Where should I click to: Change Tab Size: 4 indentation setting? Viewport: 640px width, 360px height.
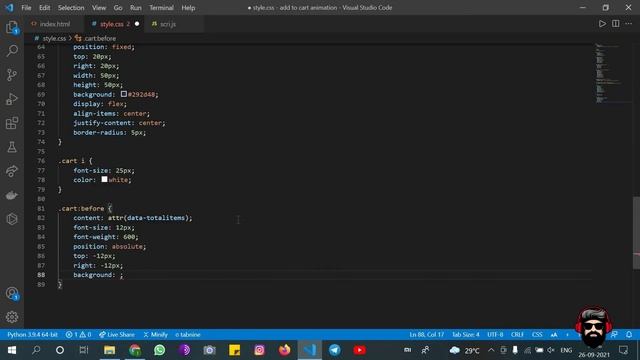[466, 334]
